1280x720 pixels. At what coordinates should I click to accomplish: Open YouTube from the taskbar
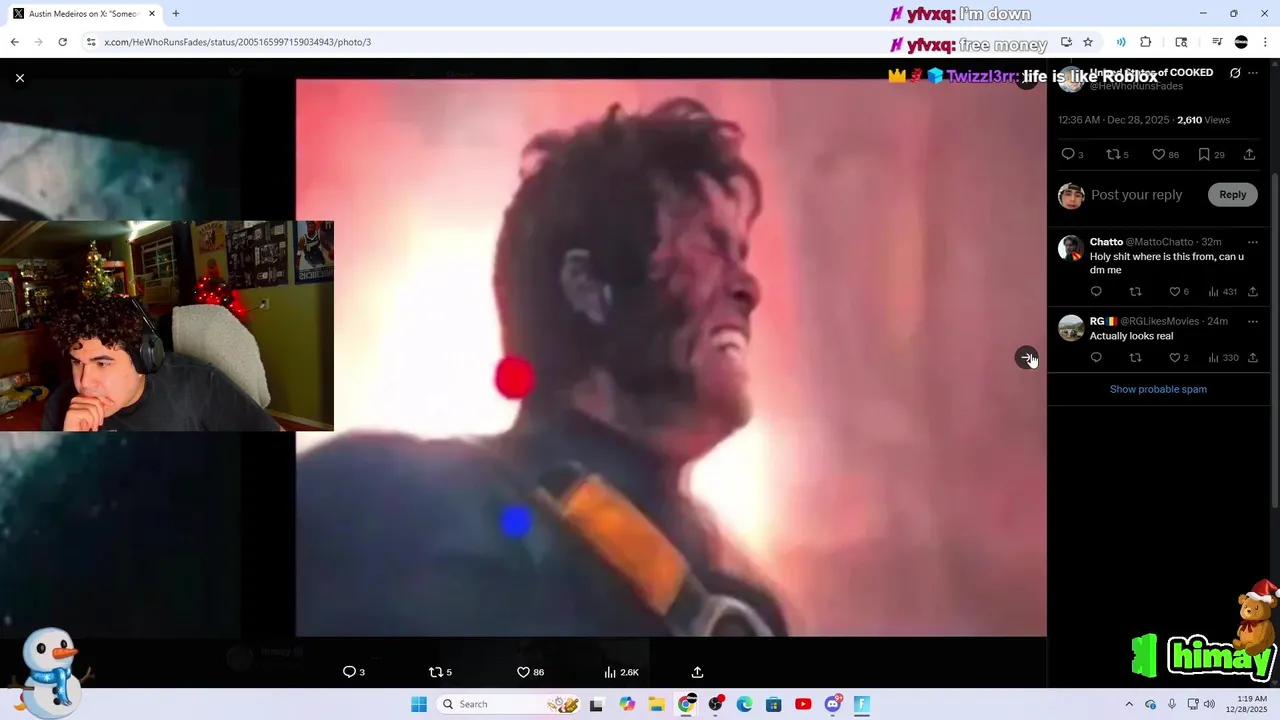tap(803, 704)
